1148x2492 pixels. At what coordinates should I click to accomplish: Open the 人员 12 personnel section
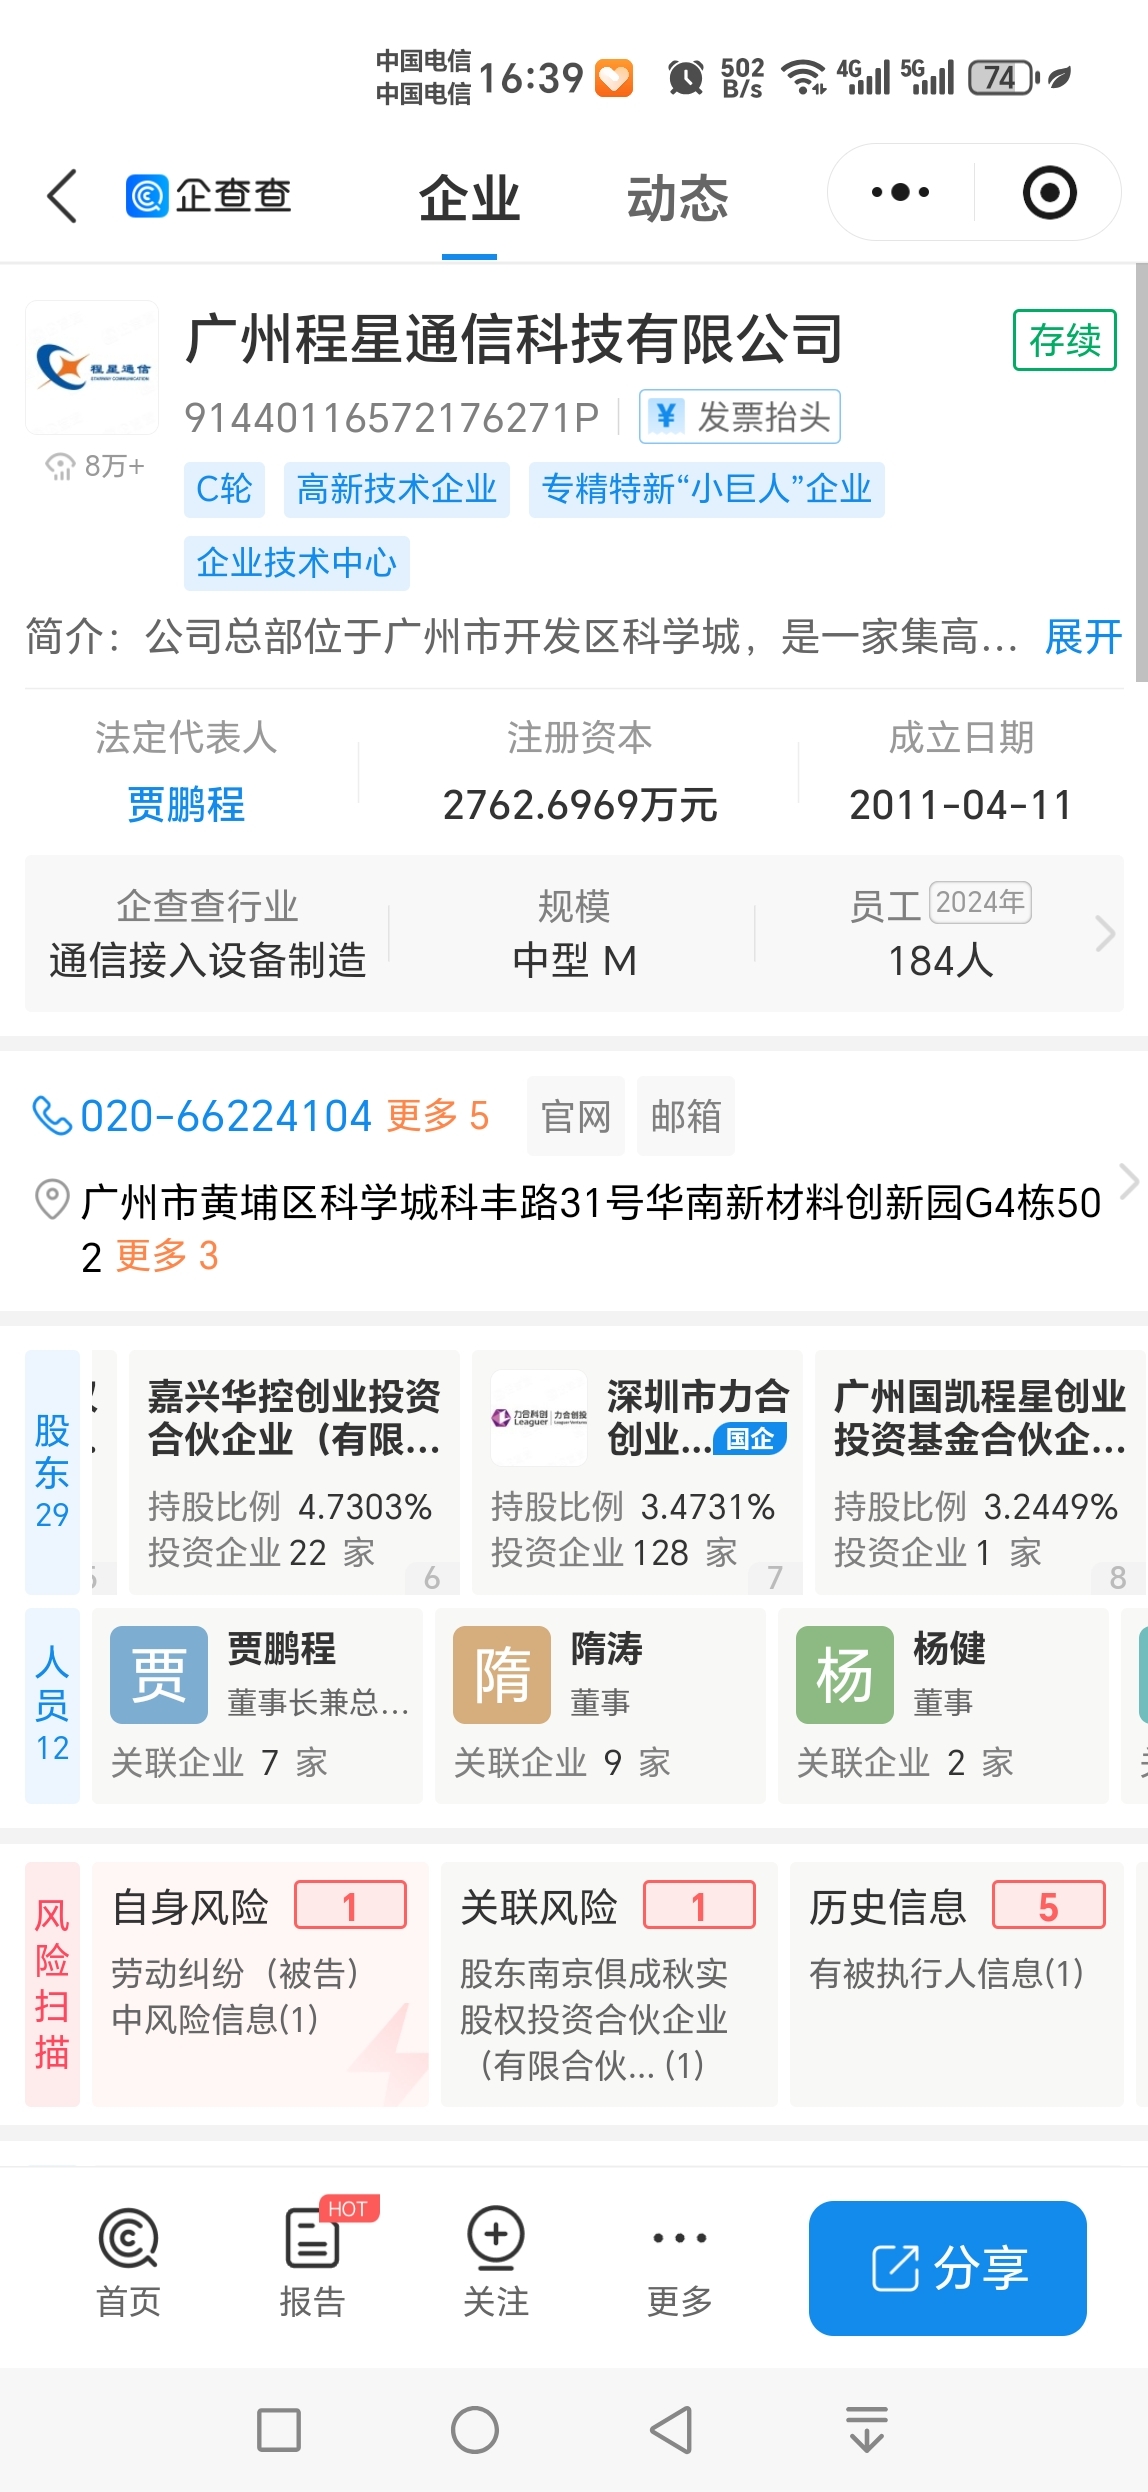[52, 1705]
